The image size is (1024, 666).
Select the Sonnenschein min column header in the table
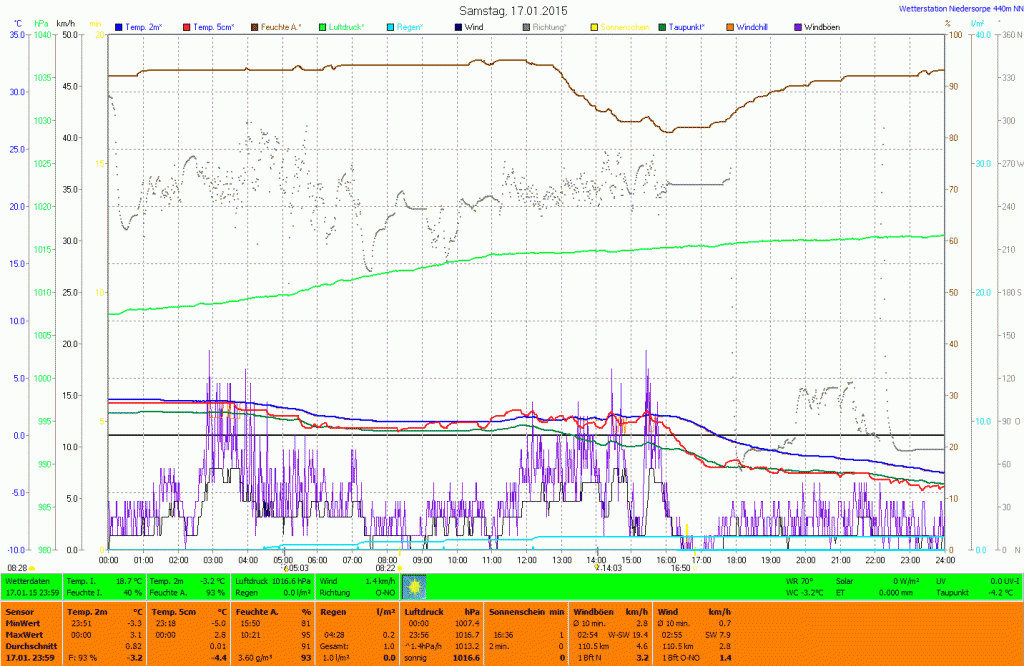point(527,611)
